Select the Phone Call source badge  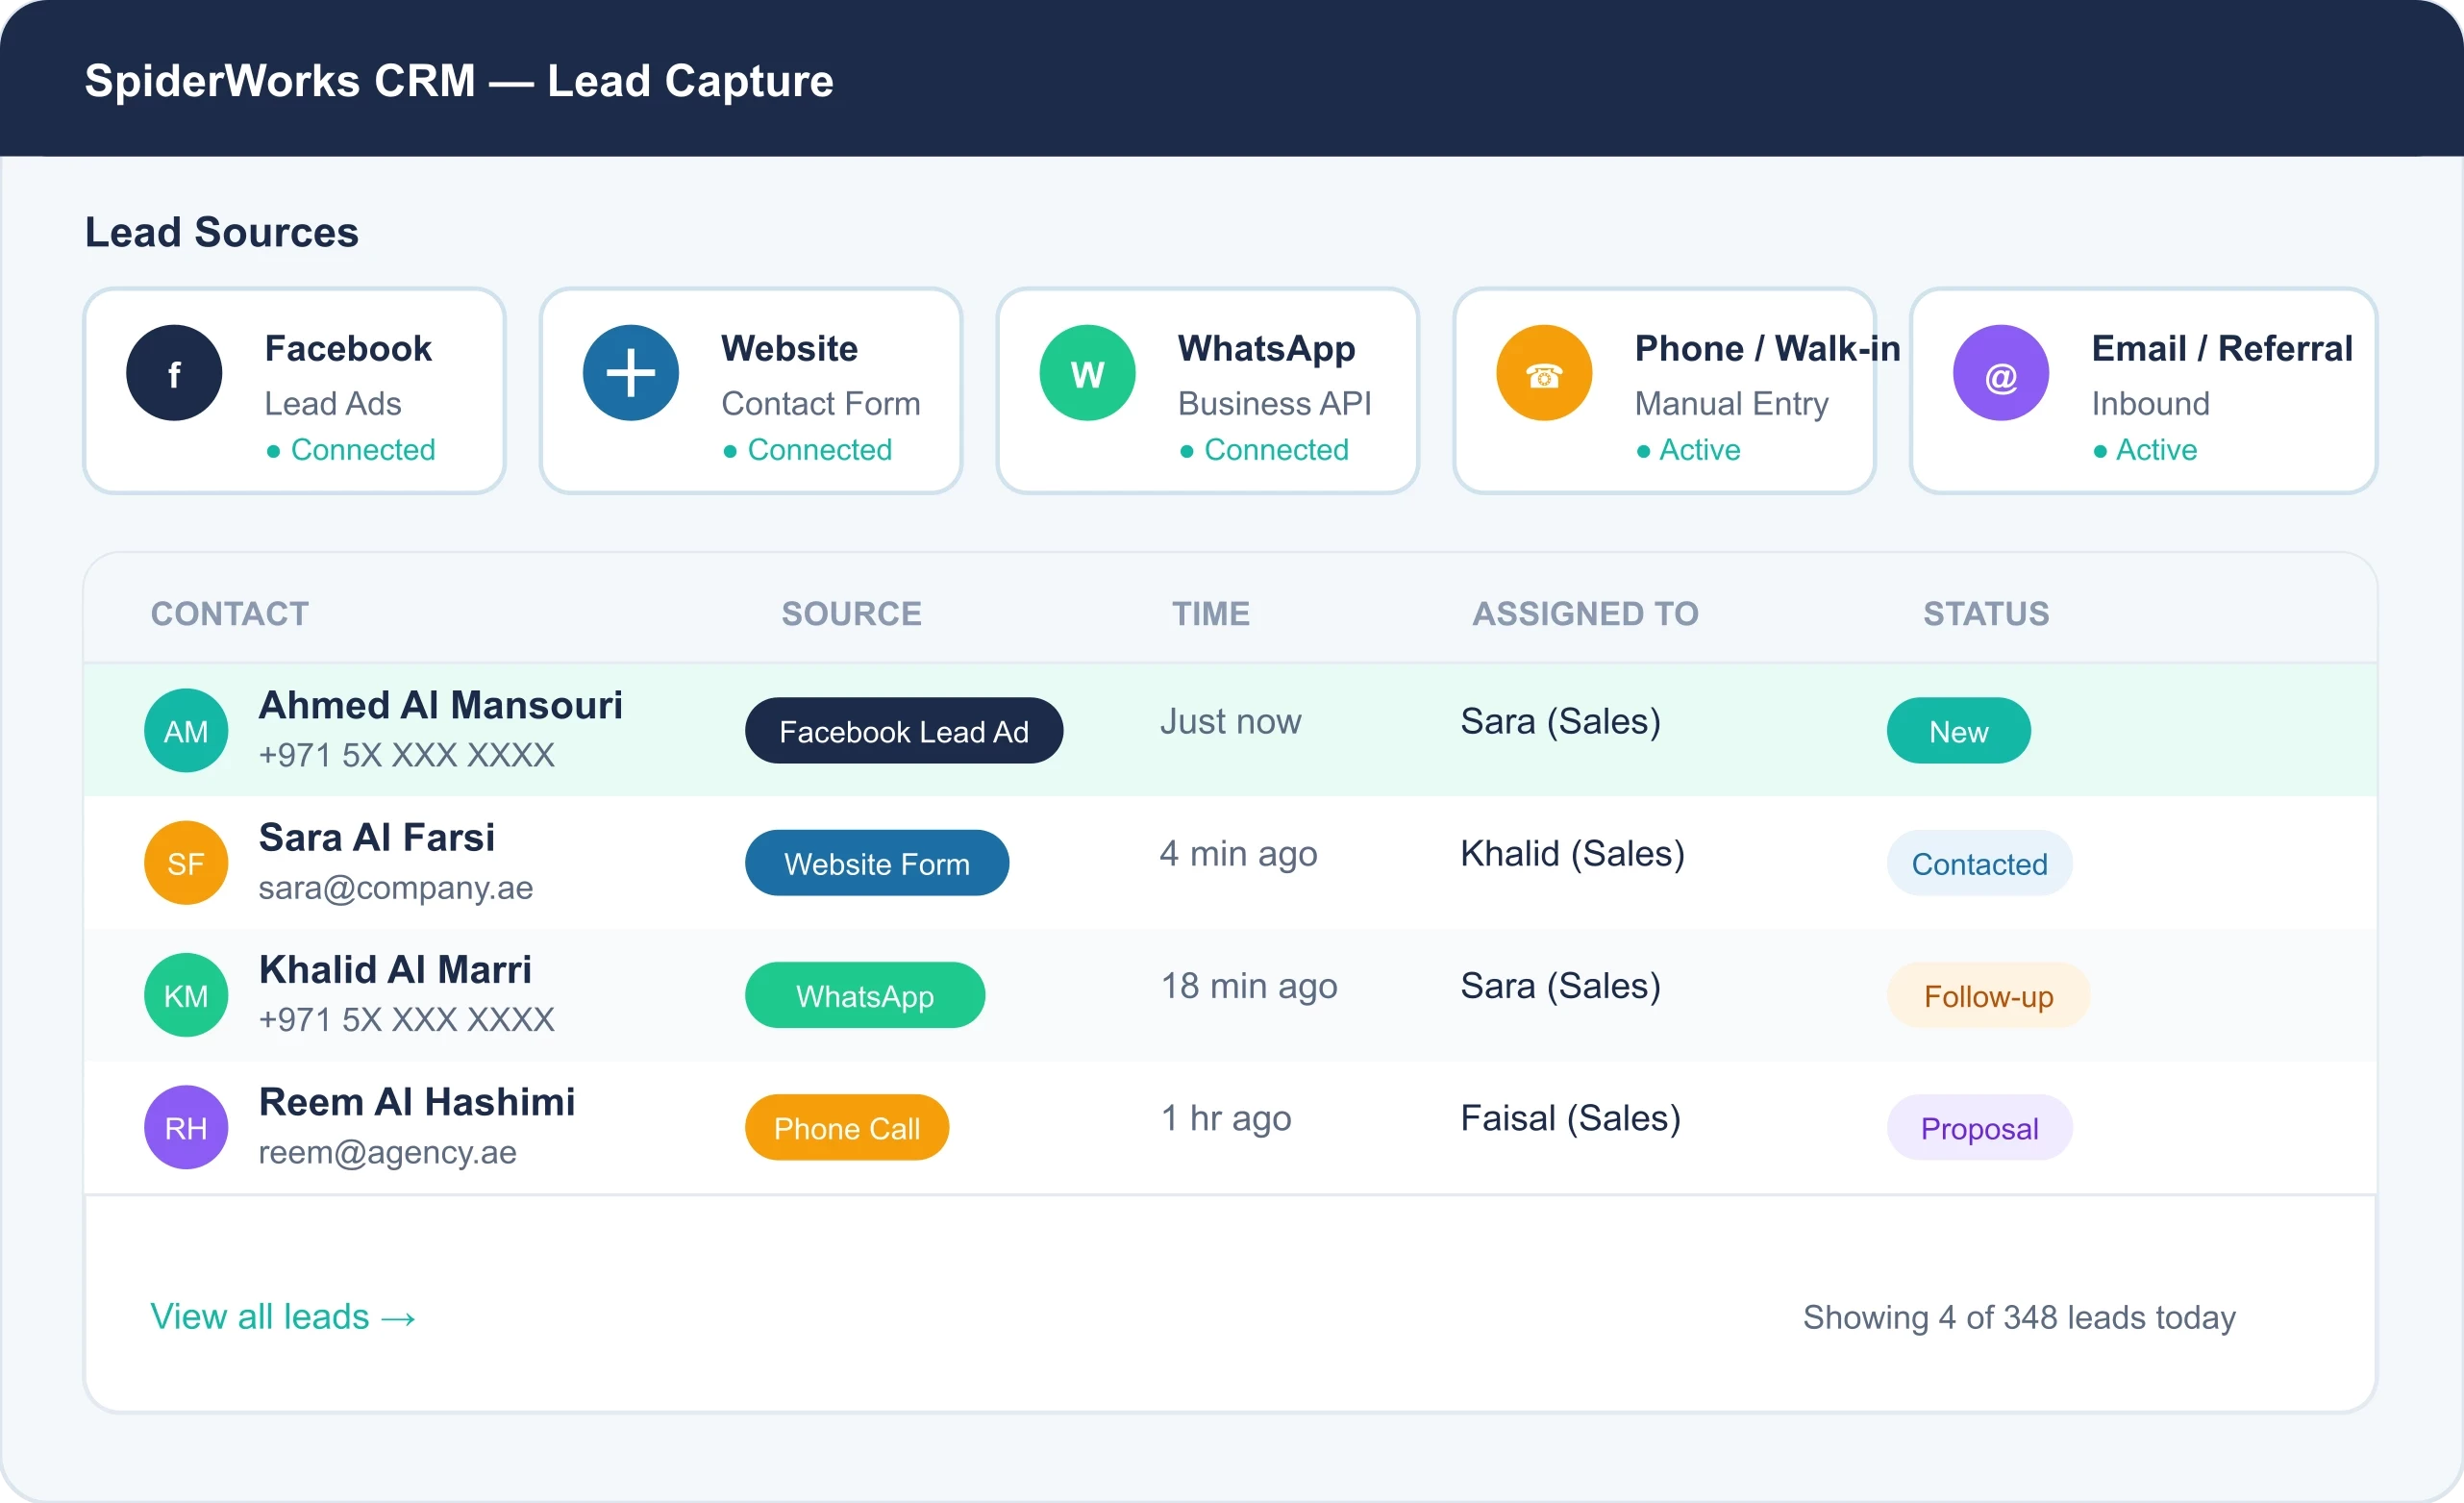click(847, 1127)
